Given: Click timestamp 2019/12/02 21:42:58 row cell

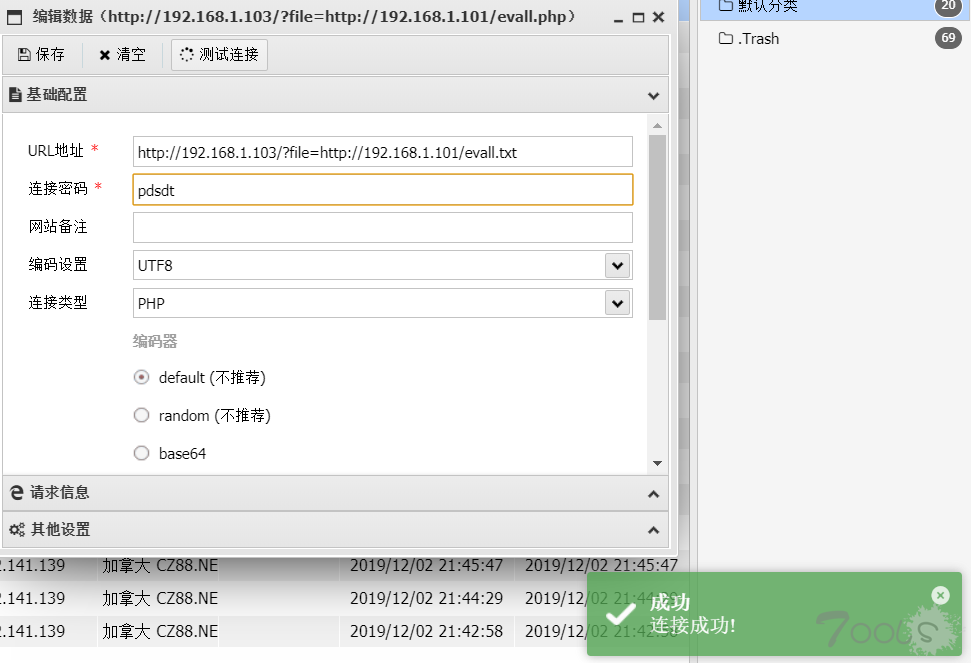Looking at the screenshot, I should 426,631.
